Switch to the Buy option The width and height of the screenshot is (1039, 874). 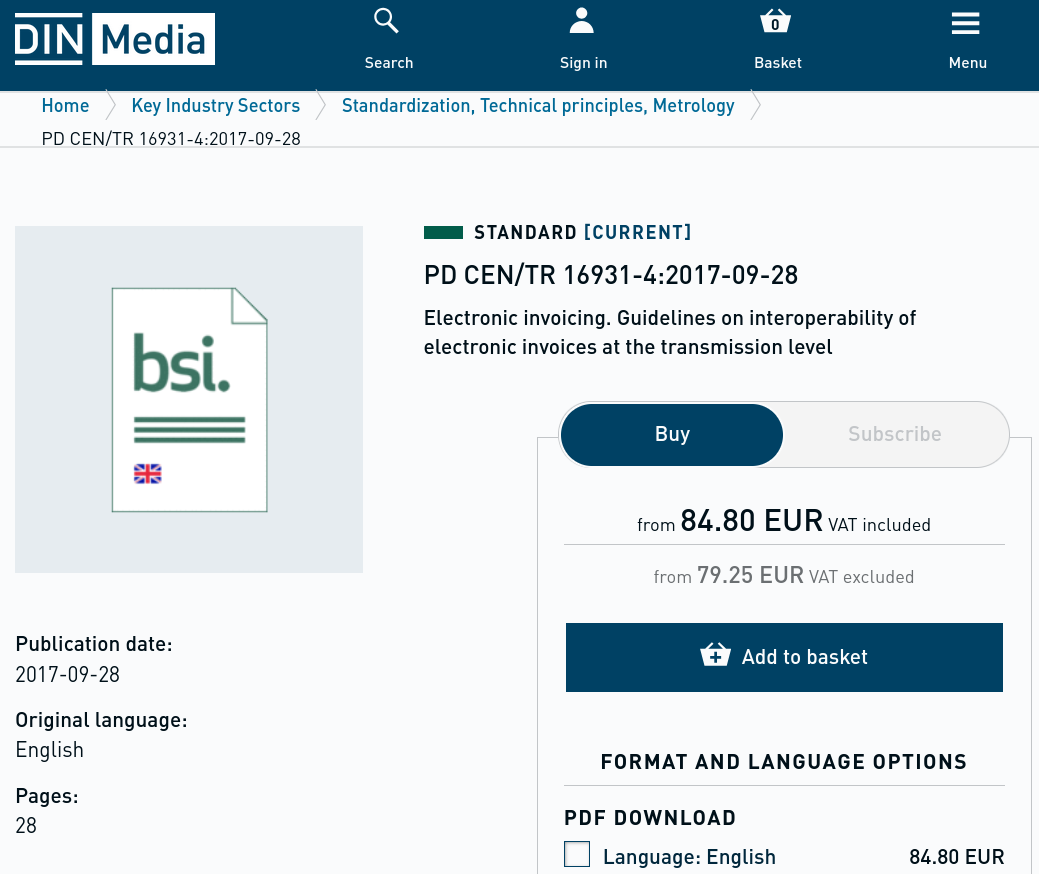672,434
